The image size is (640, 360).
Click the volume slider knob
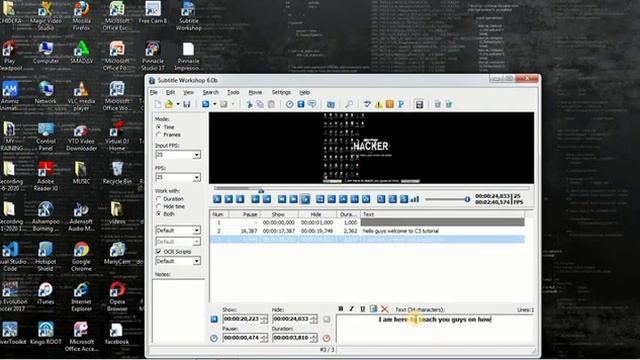[x=467, y=199]
